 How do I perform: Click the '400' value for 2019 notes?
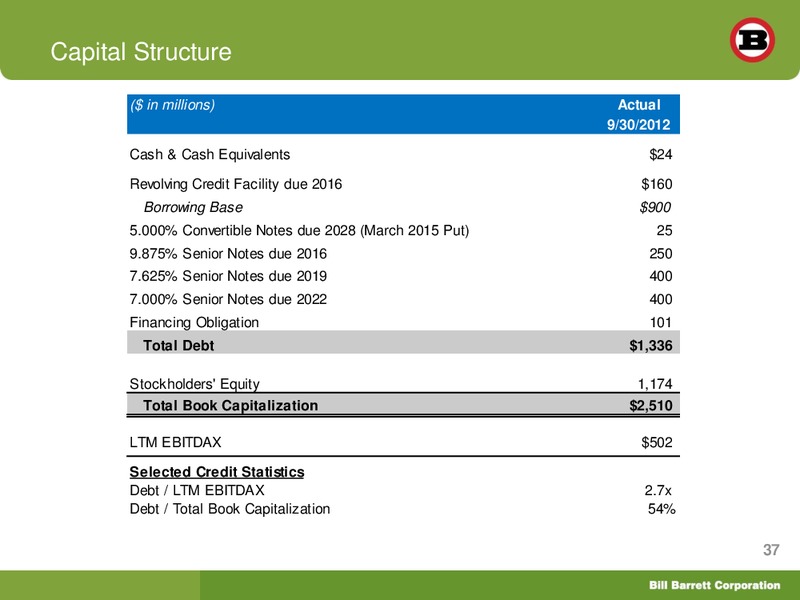pos(661,276)
